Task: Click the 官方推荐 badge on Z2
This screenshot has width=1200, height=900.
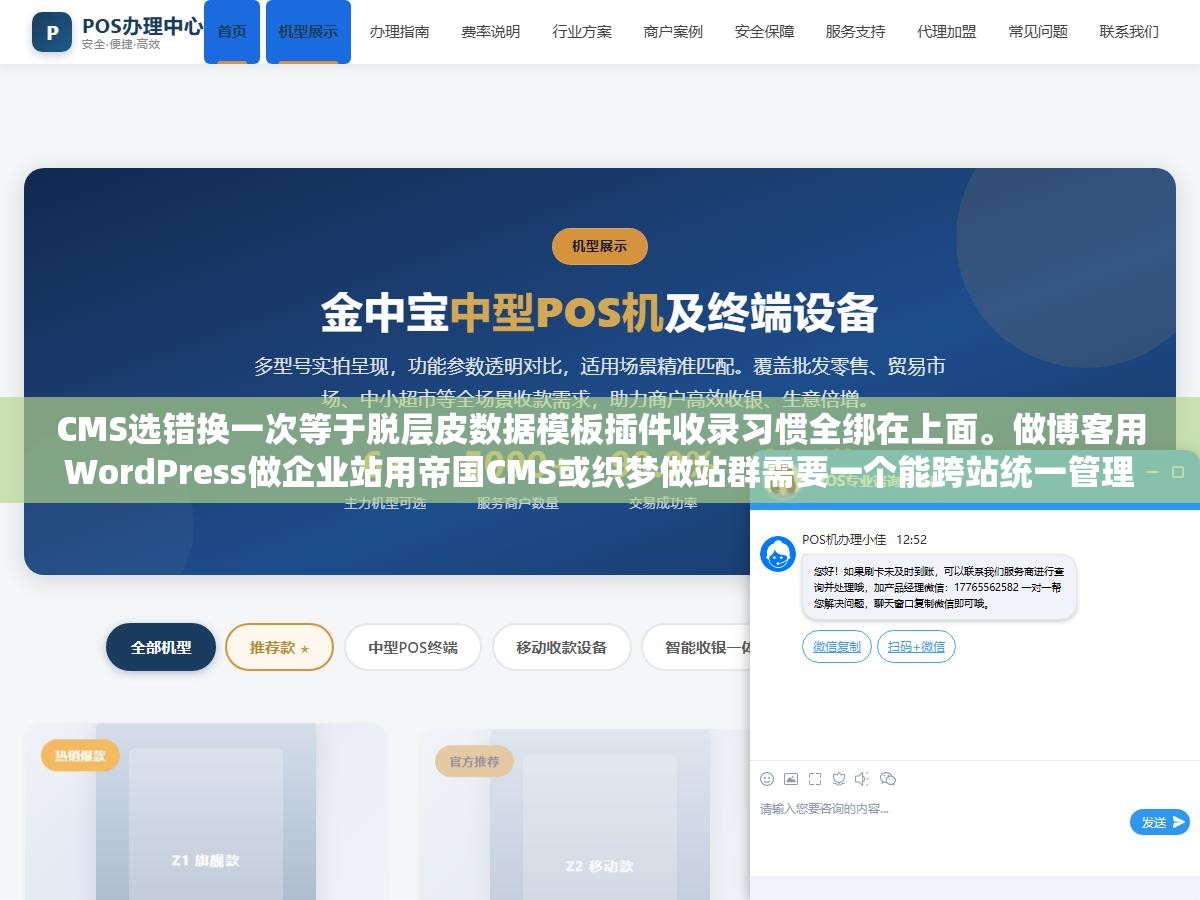Action: 474,761
